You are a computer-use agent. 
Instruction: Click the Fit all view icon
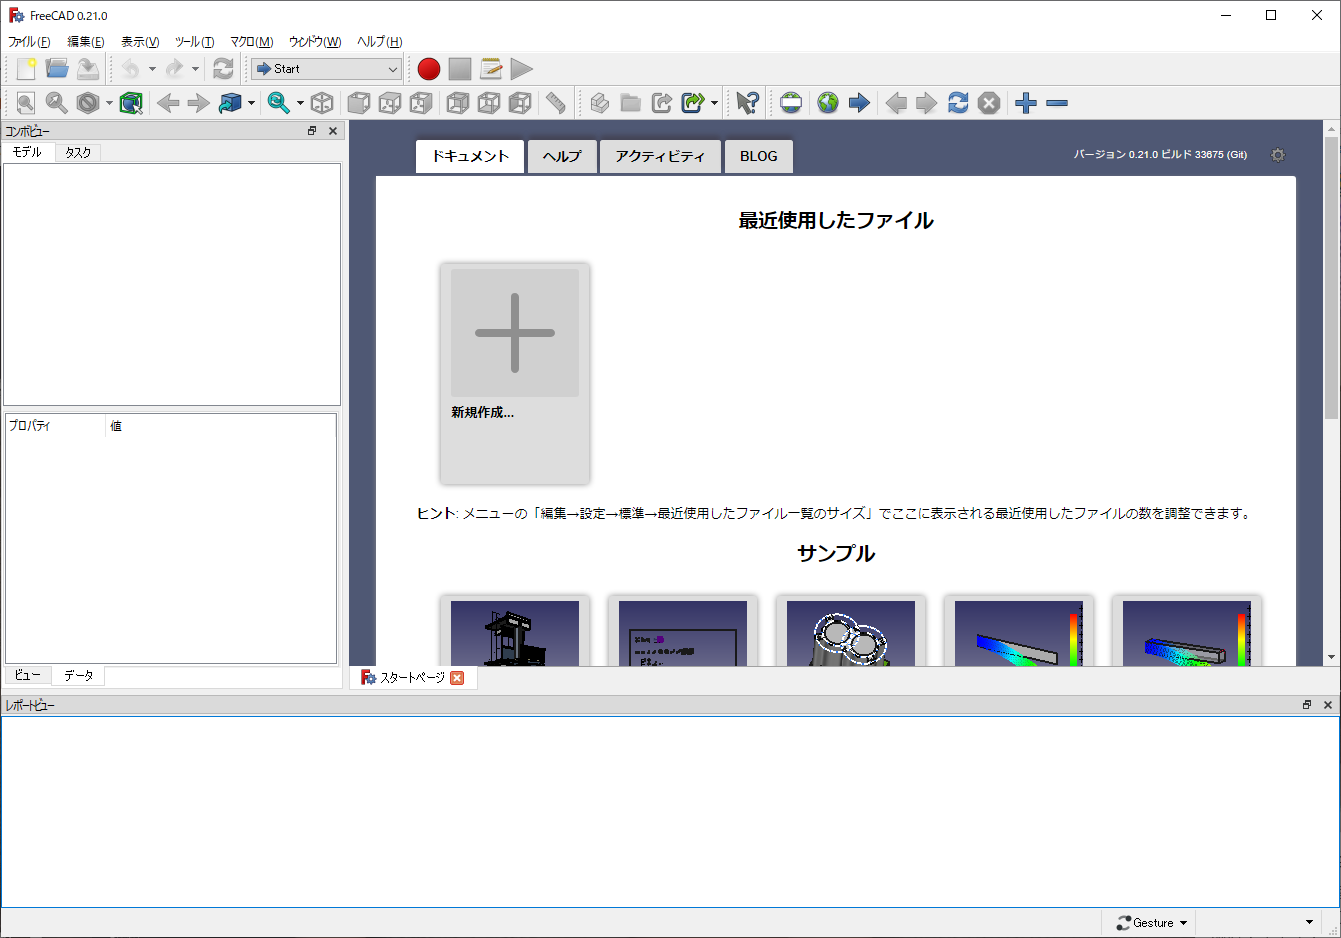point(26,103)
